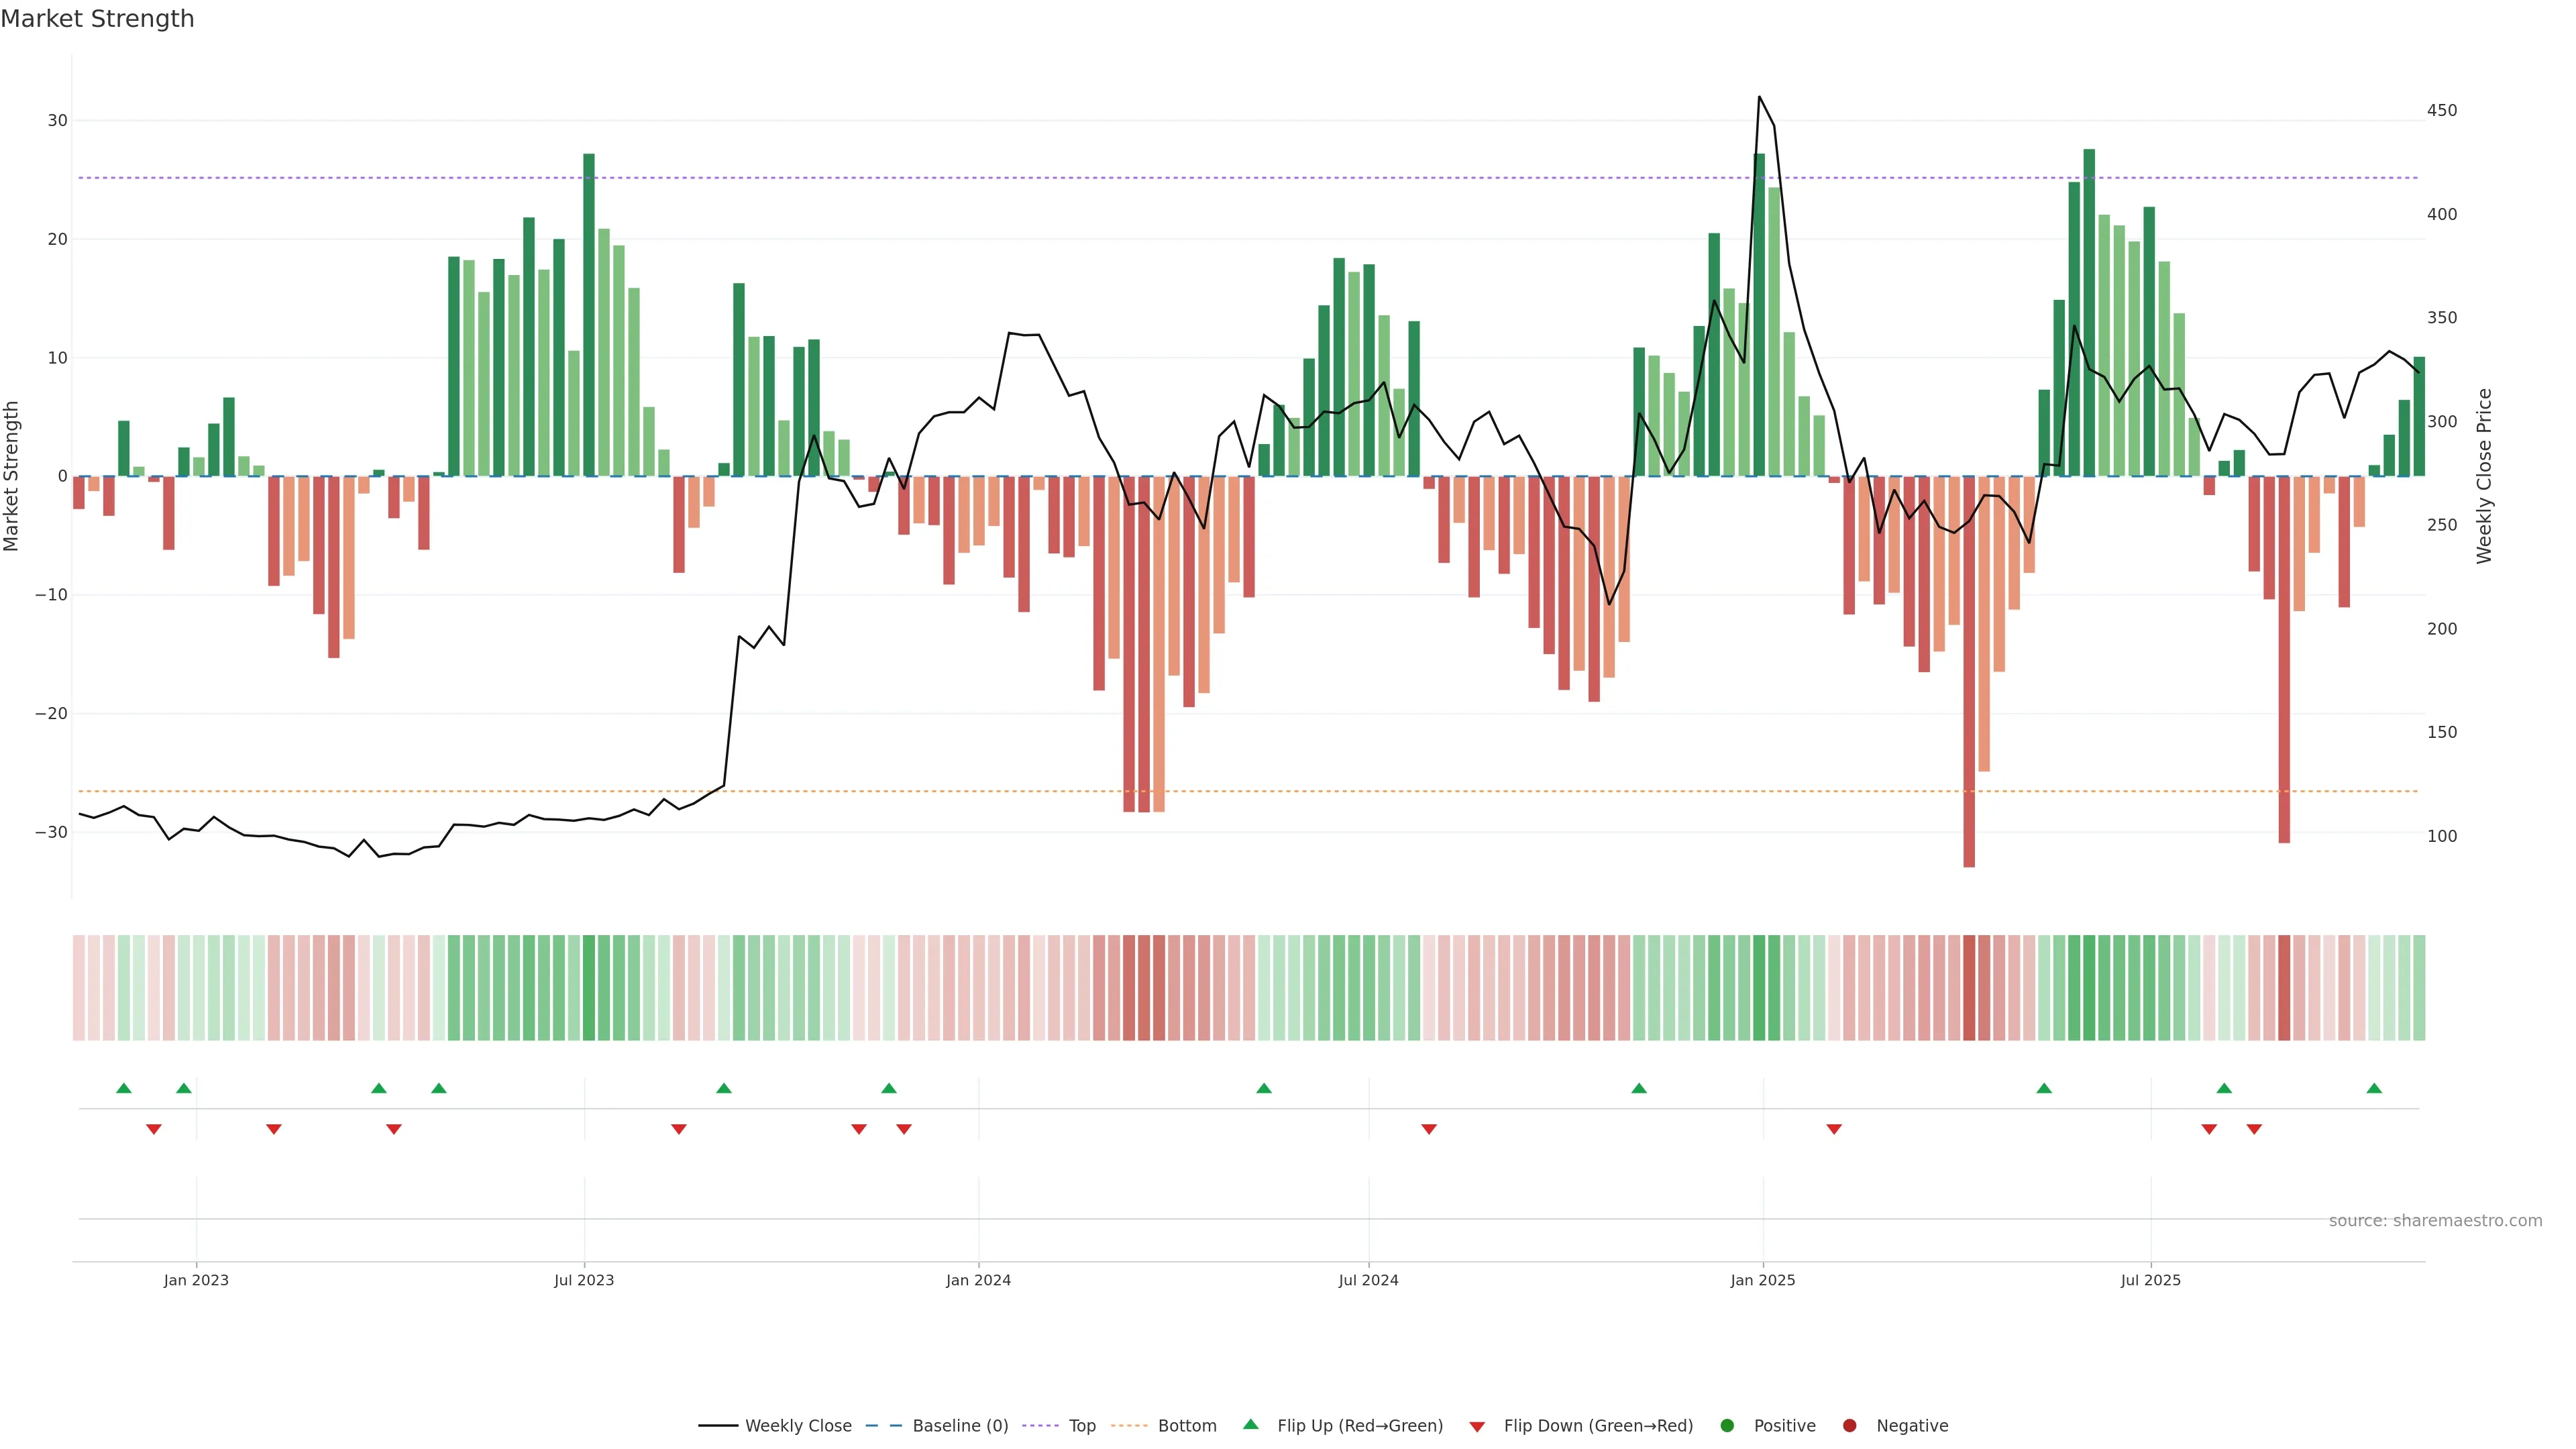Click the Jul 2025 x-axis label
Viewport: 2576px width, 1449px height.
click(2150, 1280)
